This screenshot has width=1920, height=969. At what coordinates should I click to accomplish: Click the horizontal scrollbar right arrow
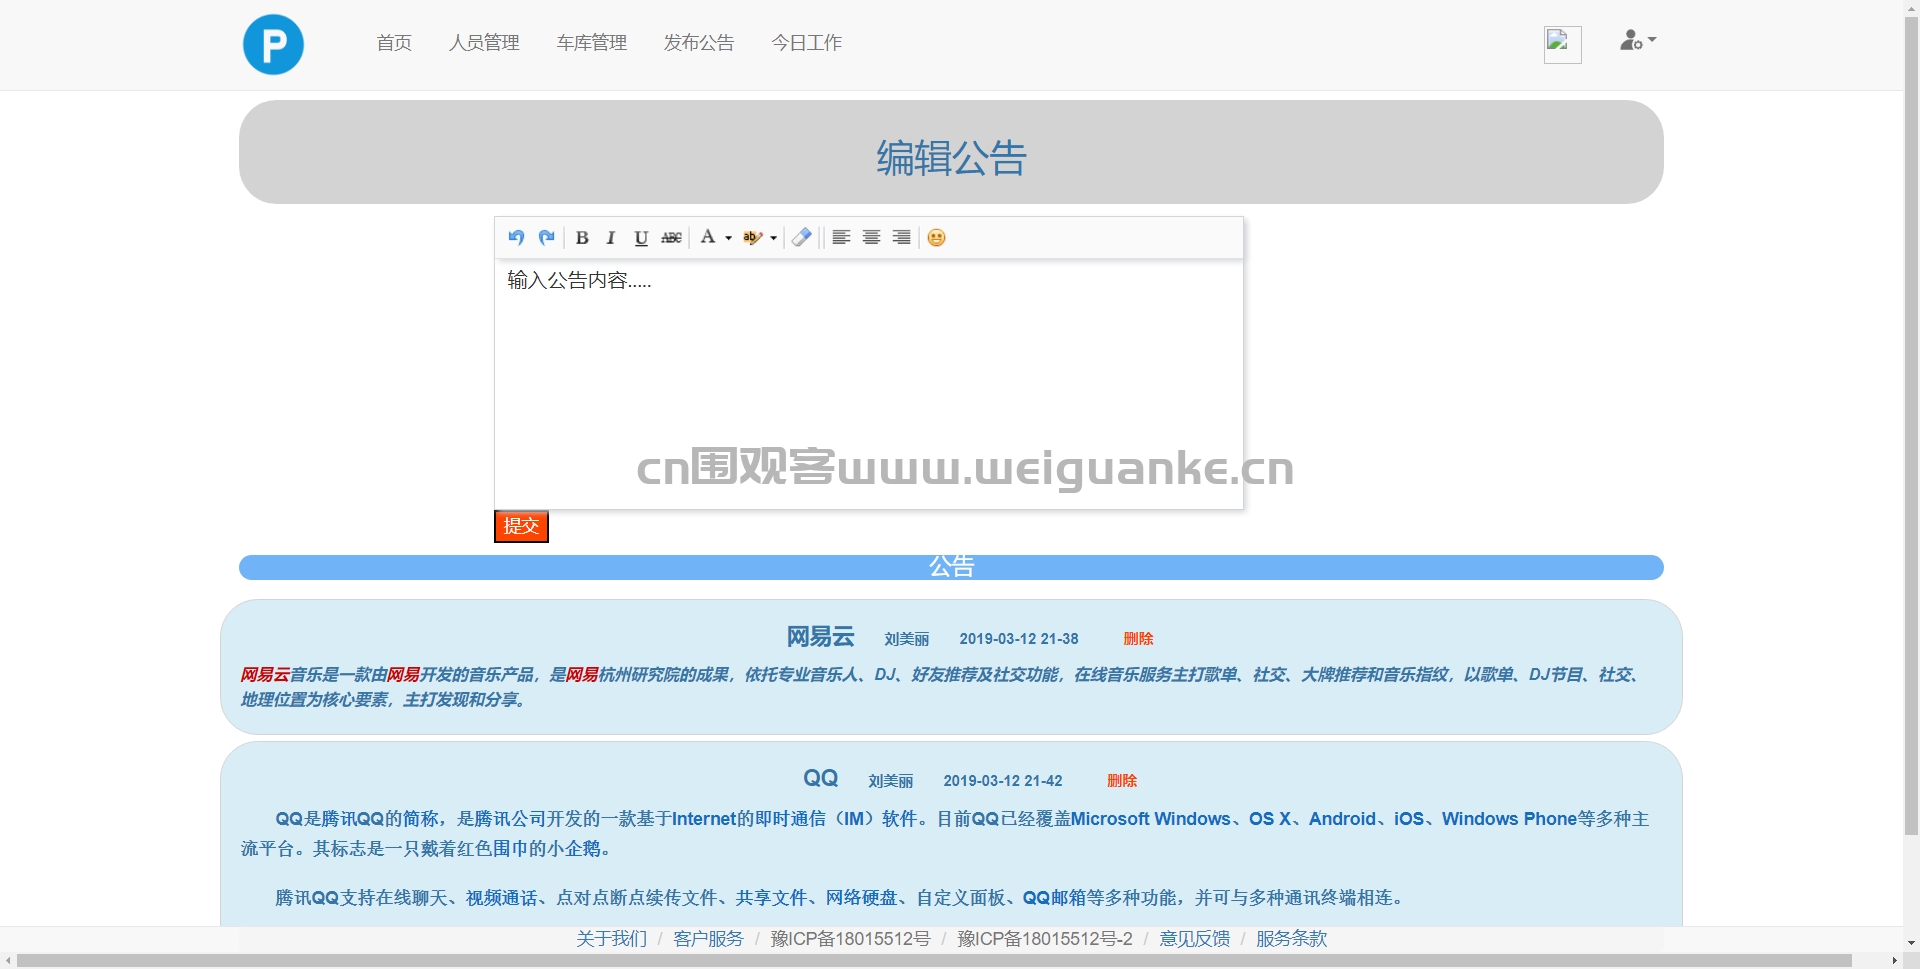point(1894,961)
